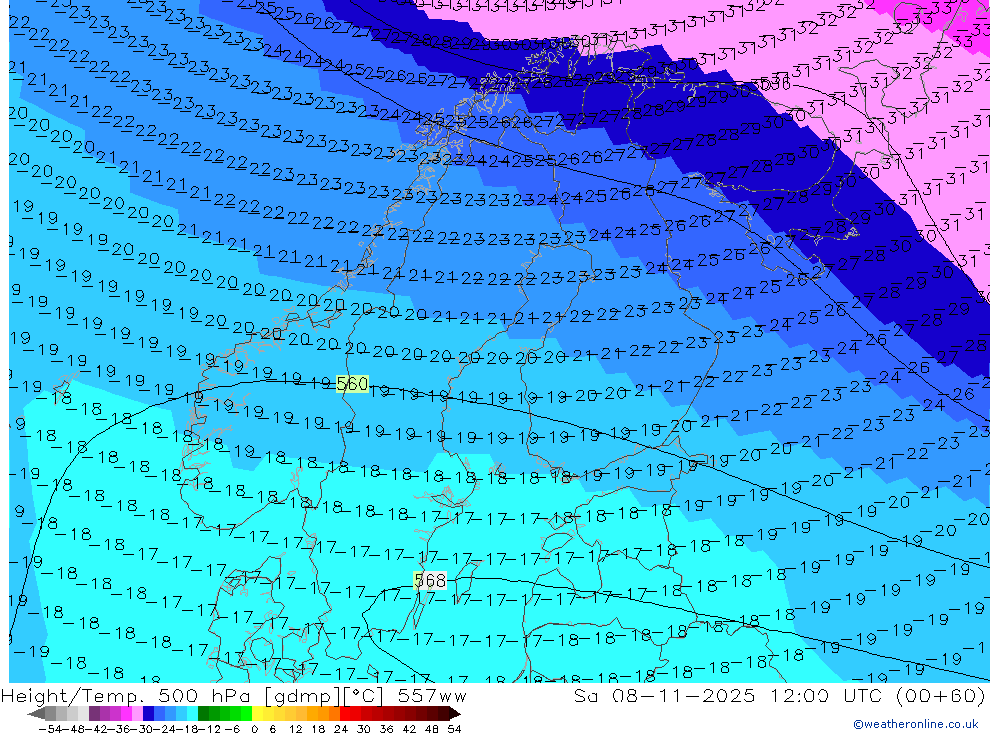Click the '12:00 UTC (00+60)' forecast time text
The image size is (1000, 733).
point(878,695)
